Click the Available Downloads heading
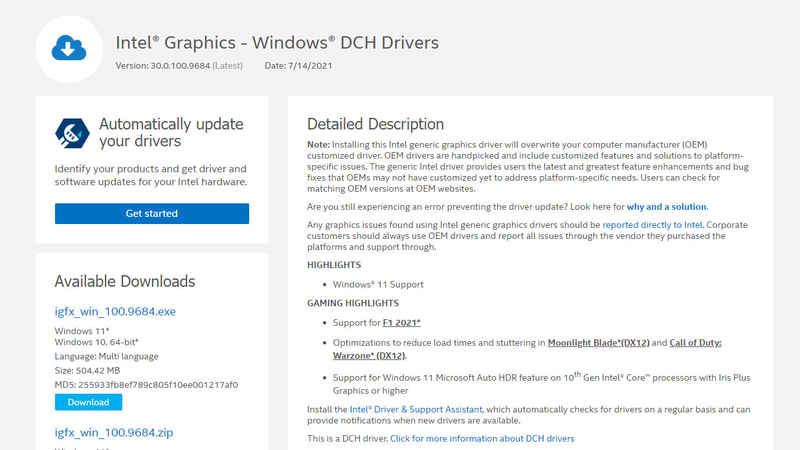 (x=125, y=281)
